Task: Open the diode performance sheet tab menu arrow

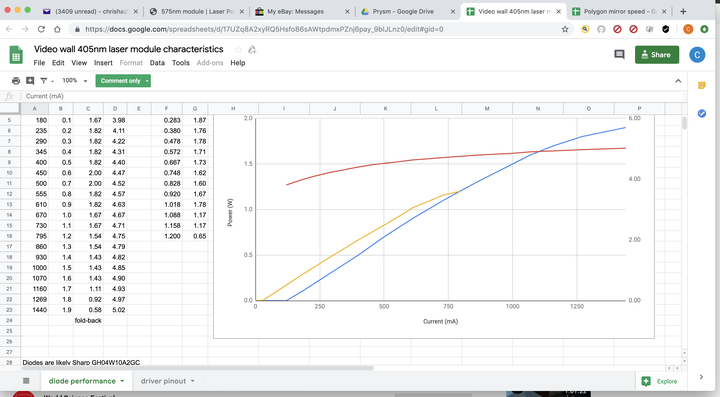Action: pyautogui.click(x=122, y=381)
